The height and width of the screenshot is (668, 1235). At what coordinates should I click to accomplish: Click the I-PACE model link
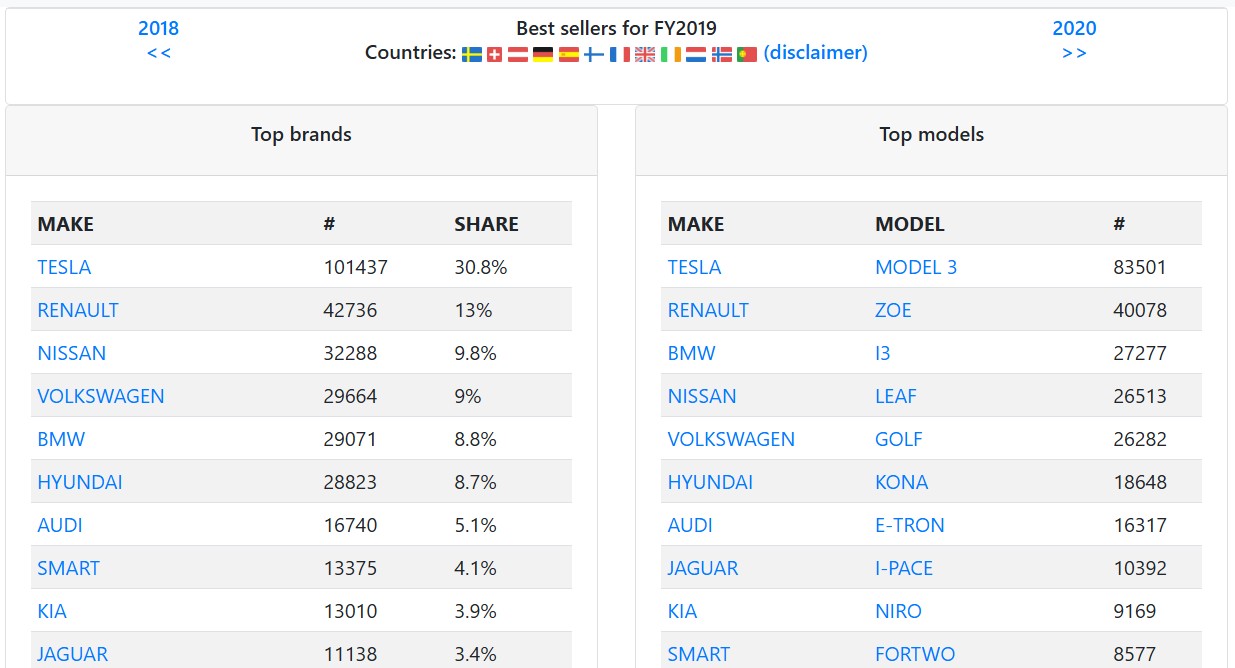tap(904, 568)
